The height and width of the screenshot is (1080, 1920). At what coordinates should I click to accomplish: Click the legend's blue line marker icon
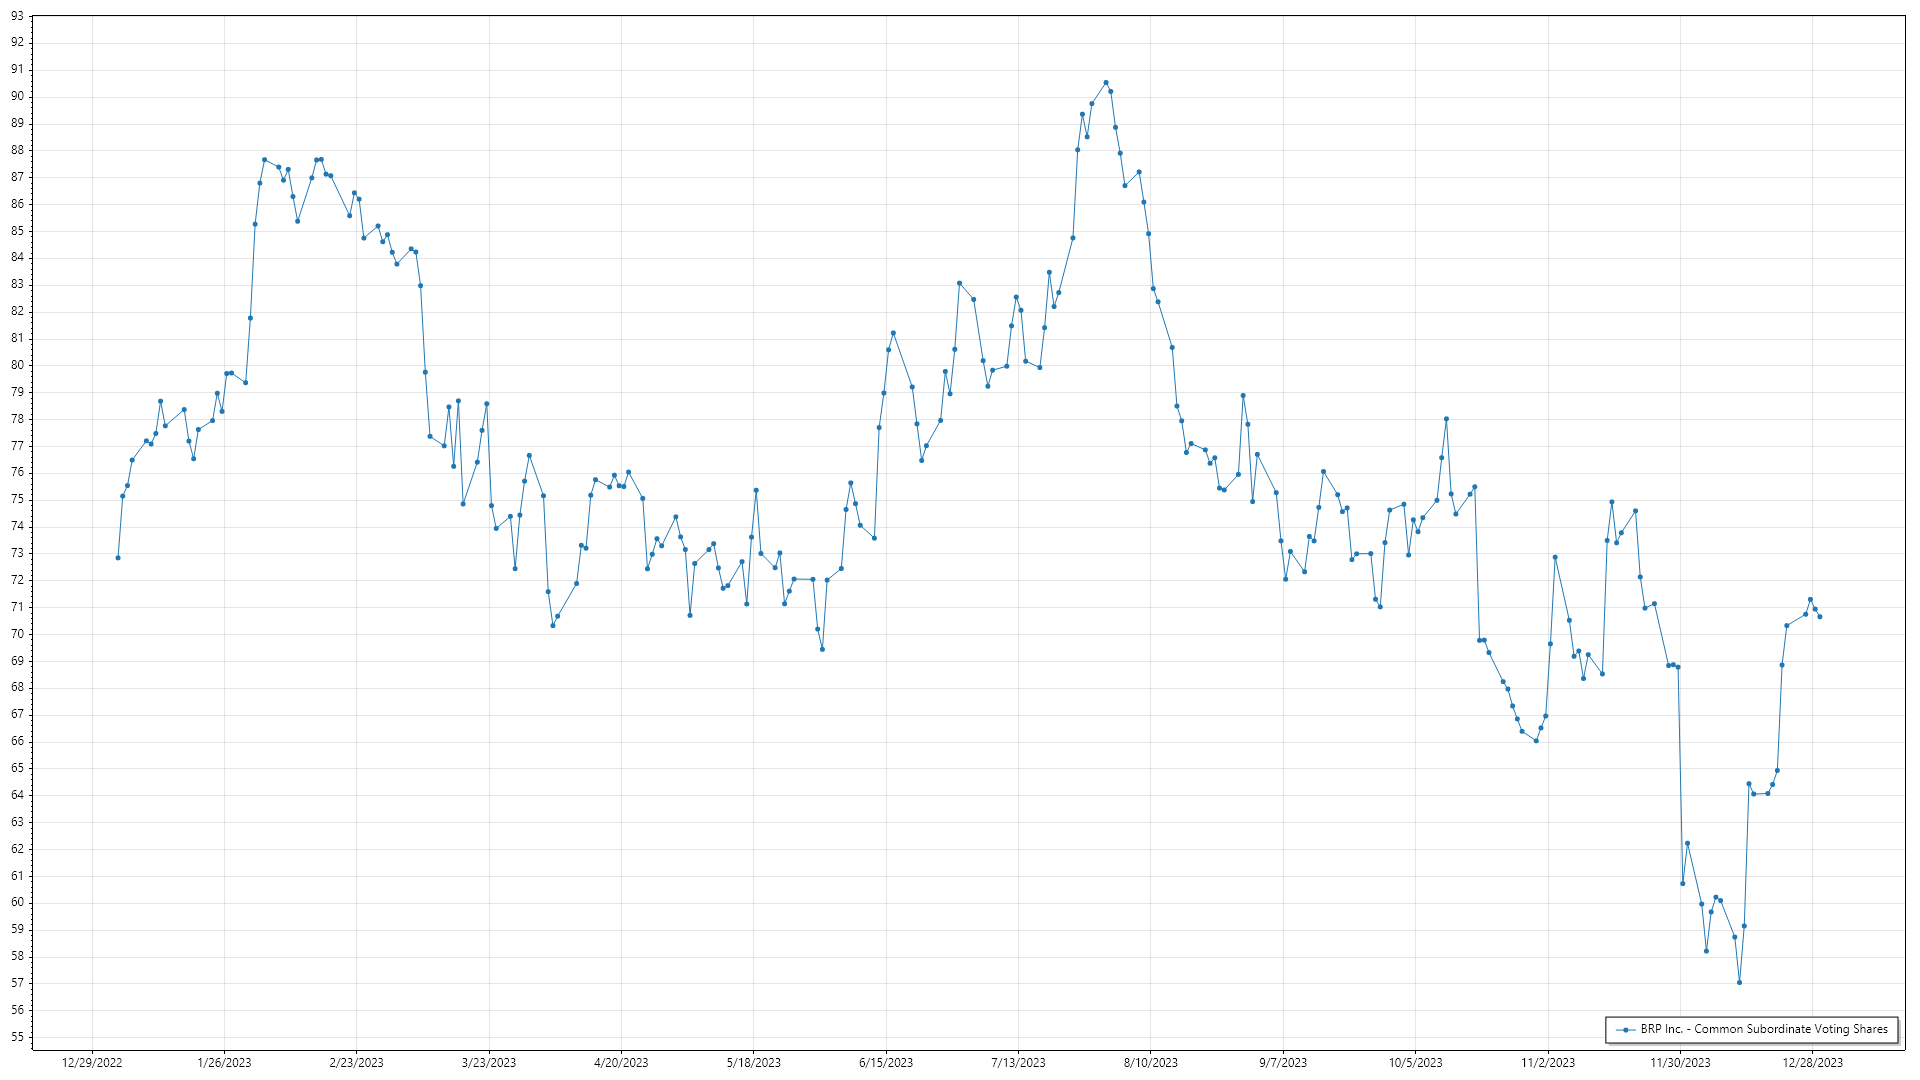pyautogui.click(x=1625, y=1030)
